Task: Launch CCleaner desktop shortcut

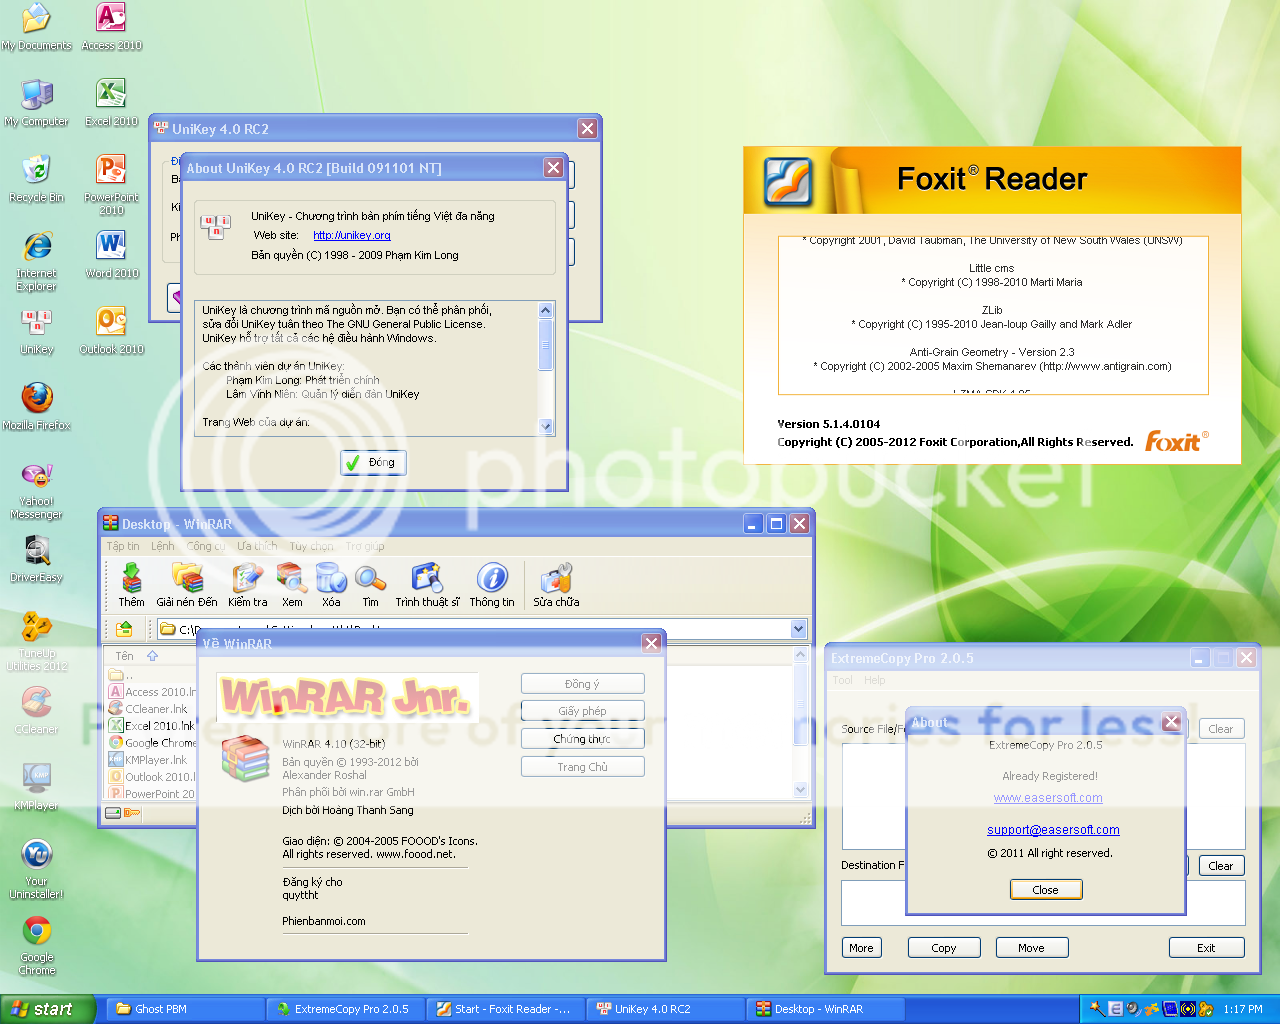Action: click(36, 711)
